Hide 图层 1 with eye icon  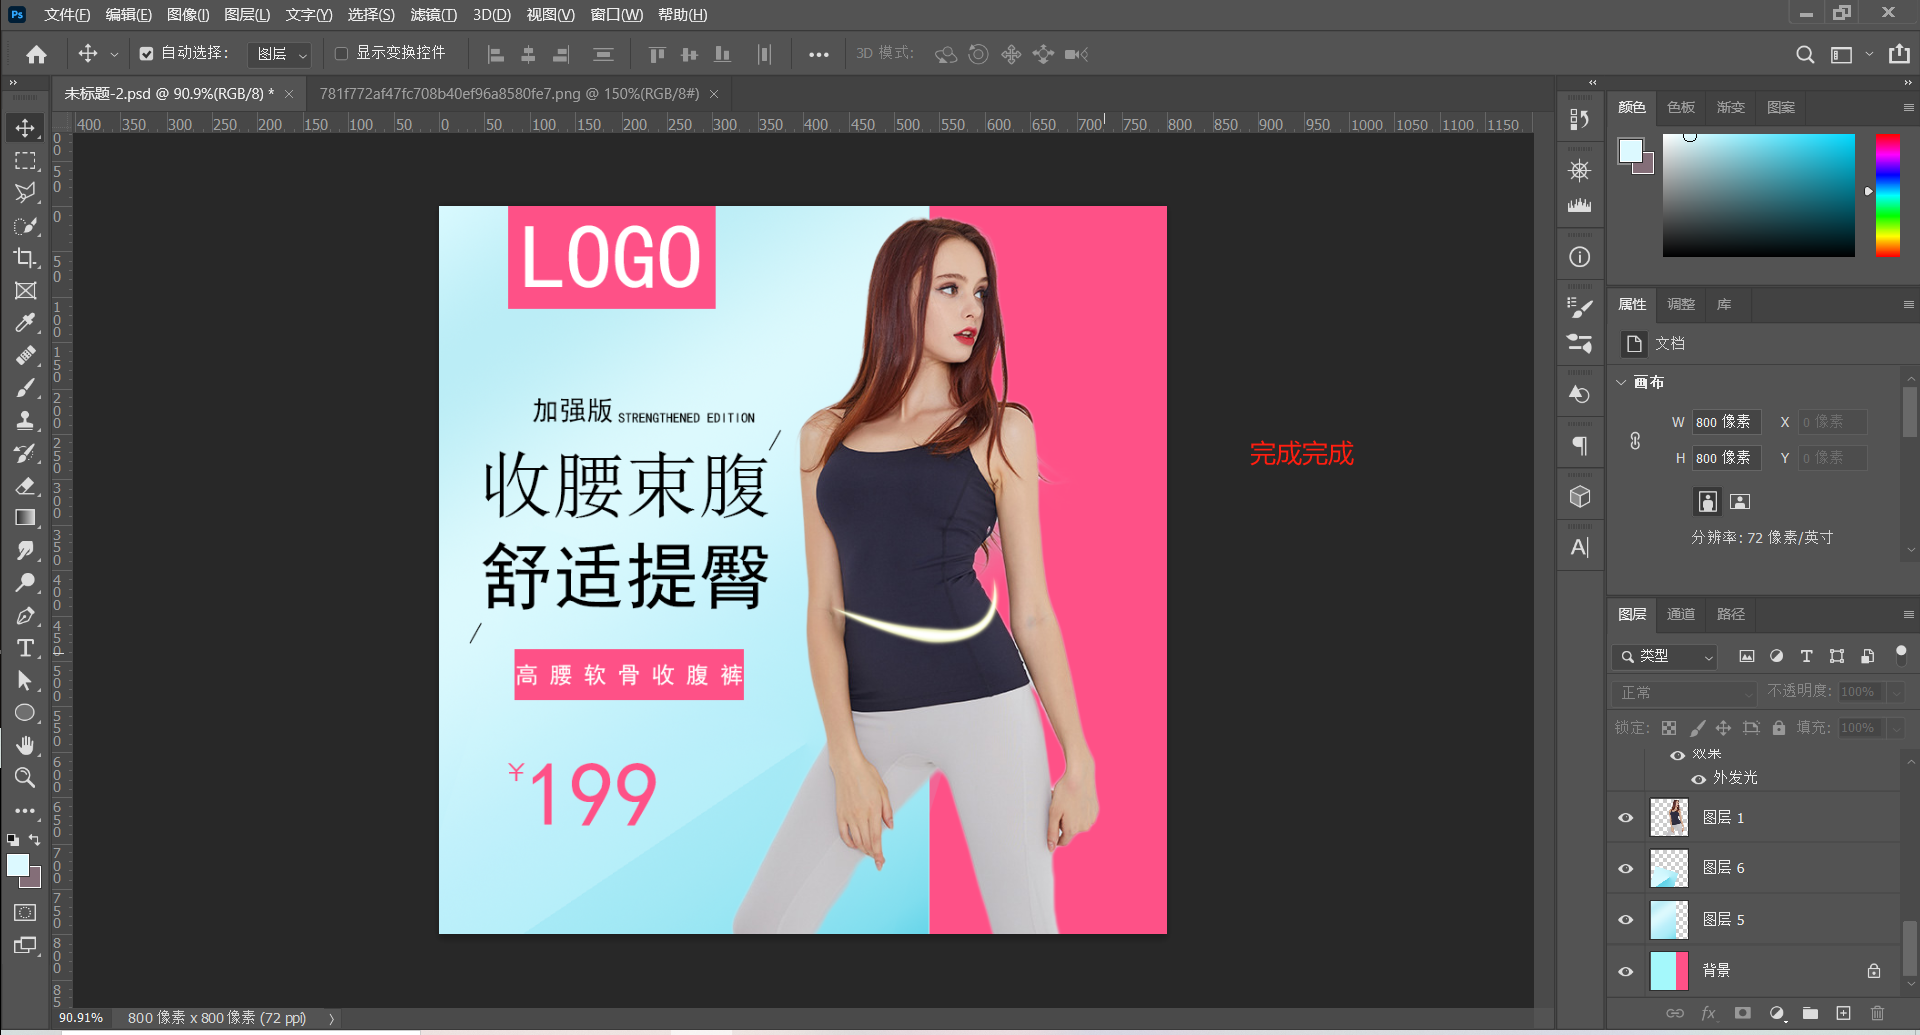[x=1625, y=817]
